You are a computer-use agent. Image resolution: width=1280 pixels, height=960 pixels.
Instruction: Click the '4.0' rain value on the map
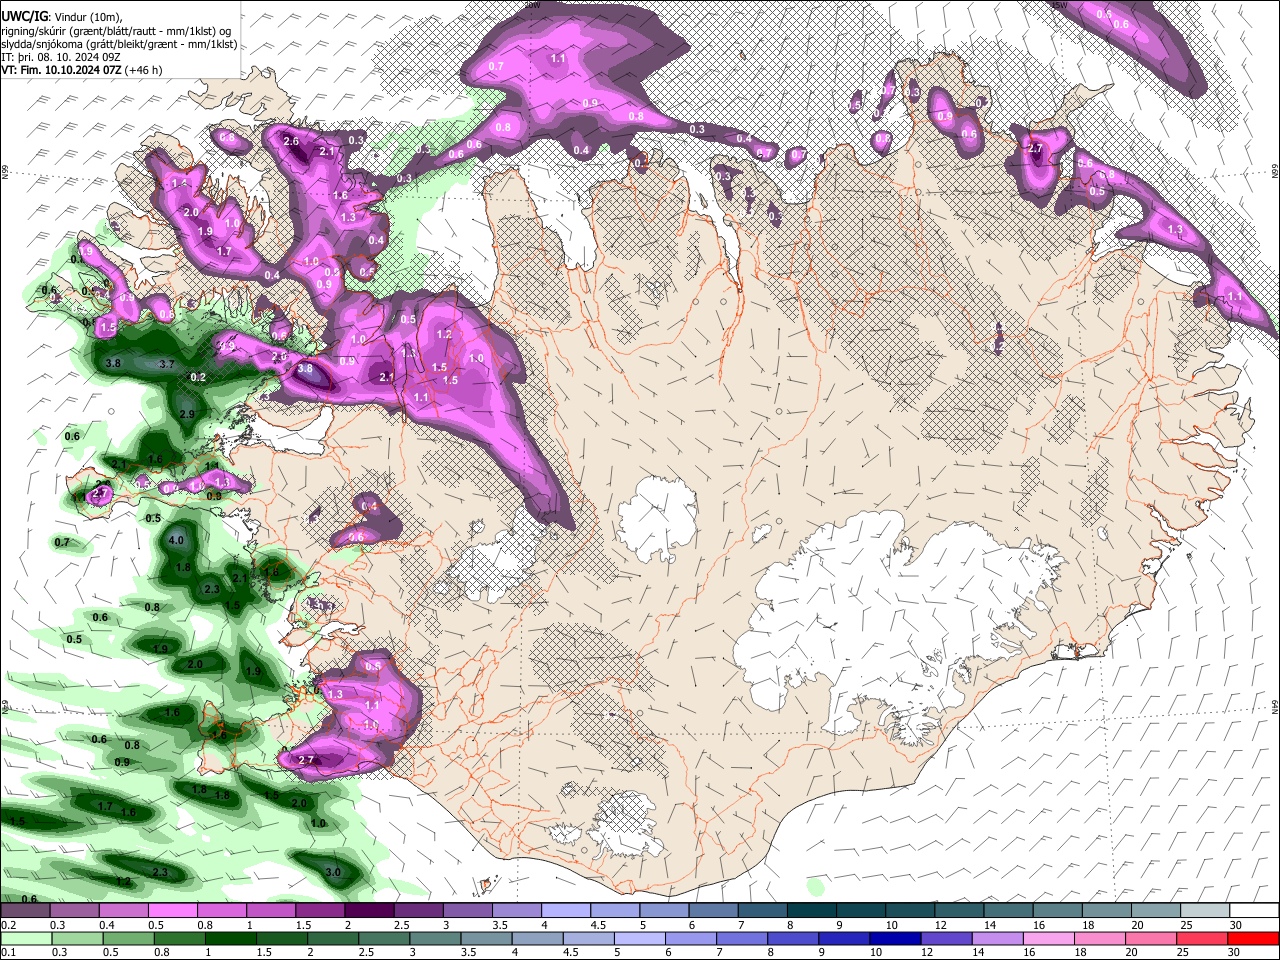coord(177,540)
